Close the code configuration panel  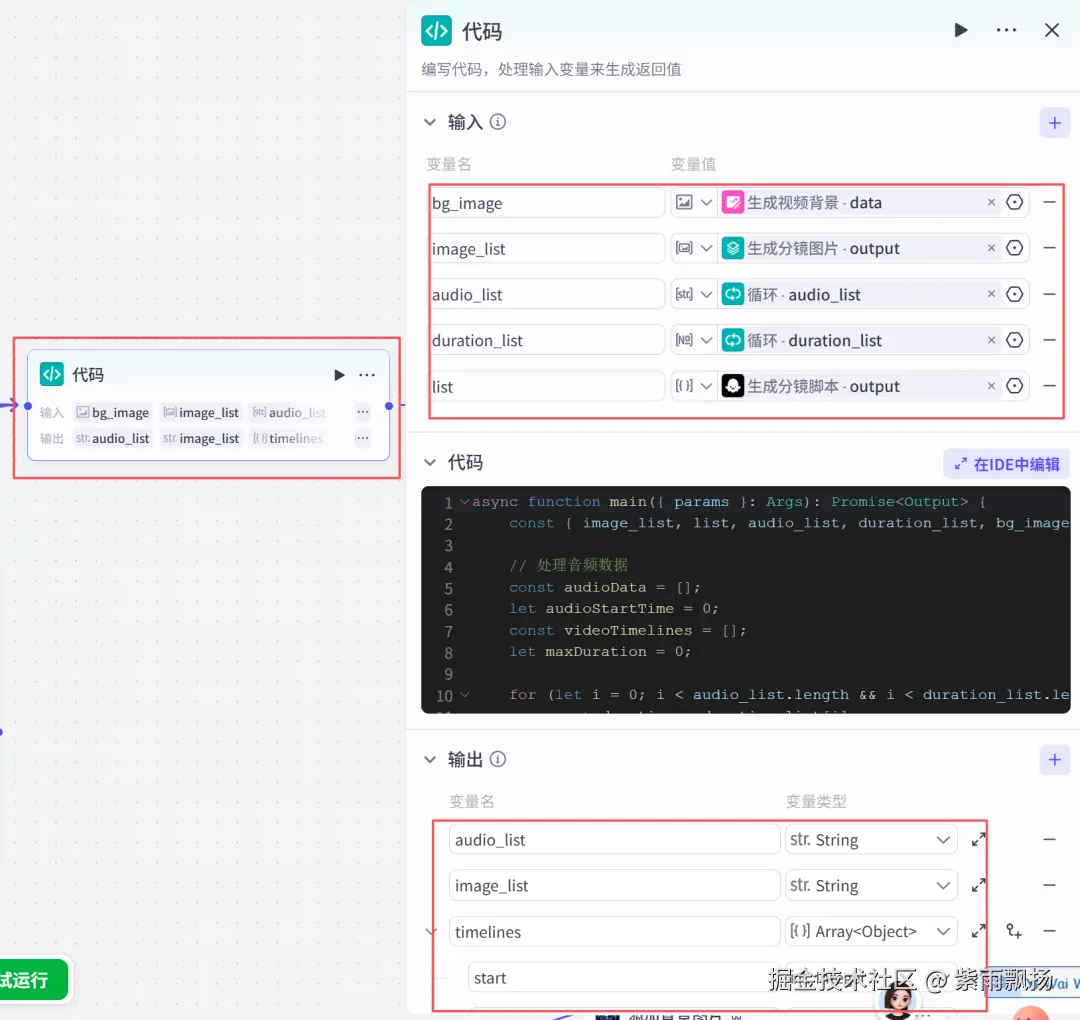[1052, 30]
